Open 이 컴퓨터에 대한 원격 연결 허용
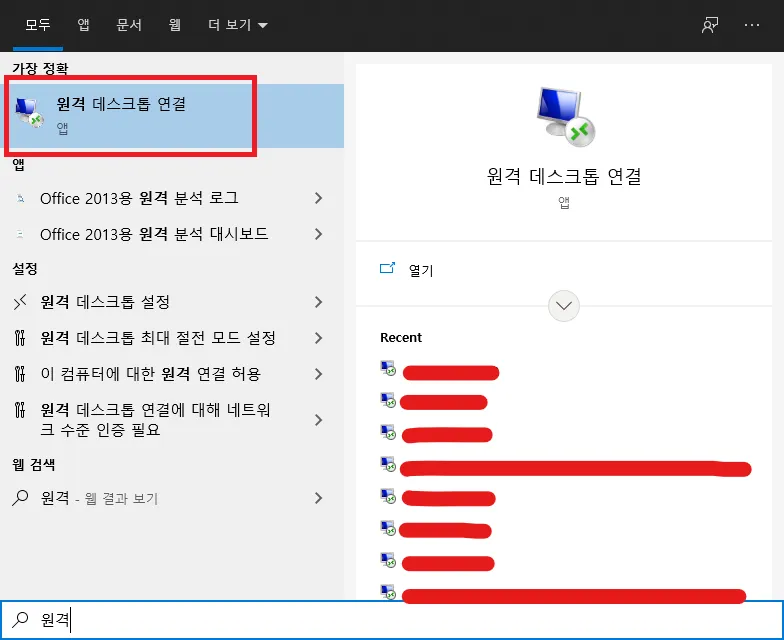Viewport: 784px width, 640px height. point(172,374)
